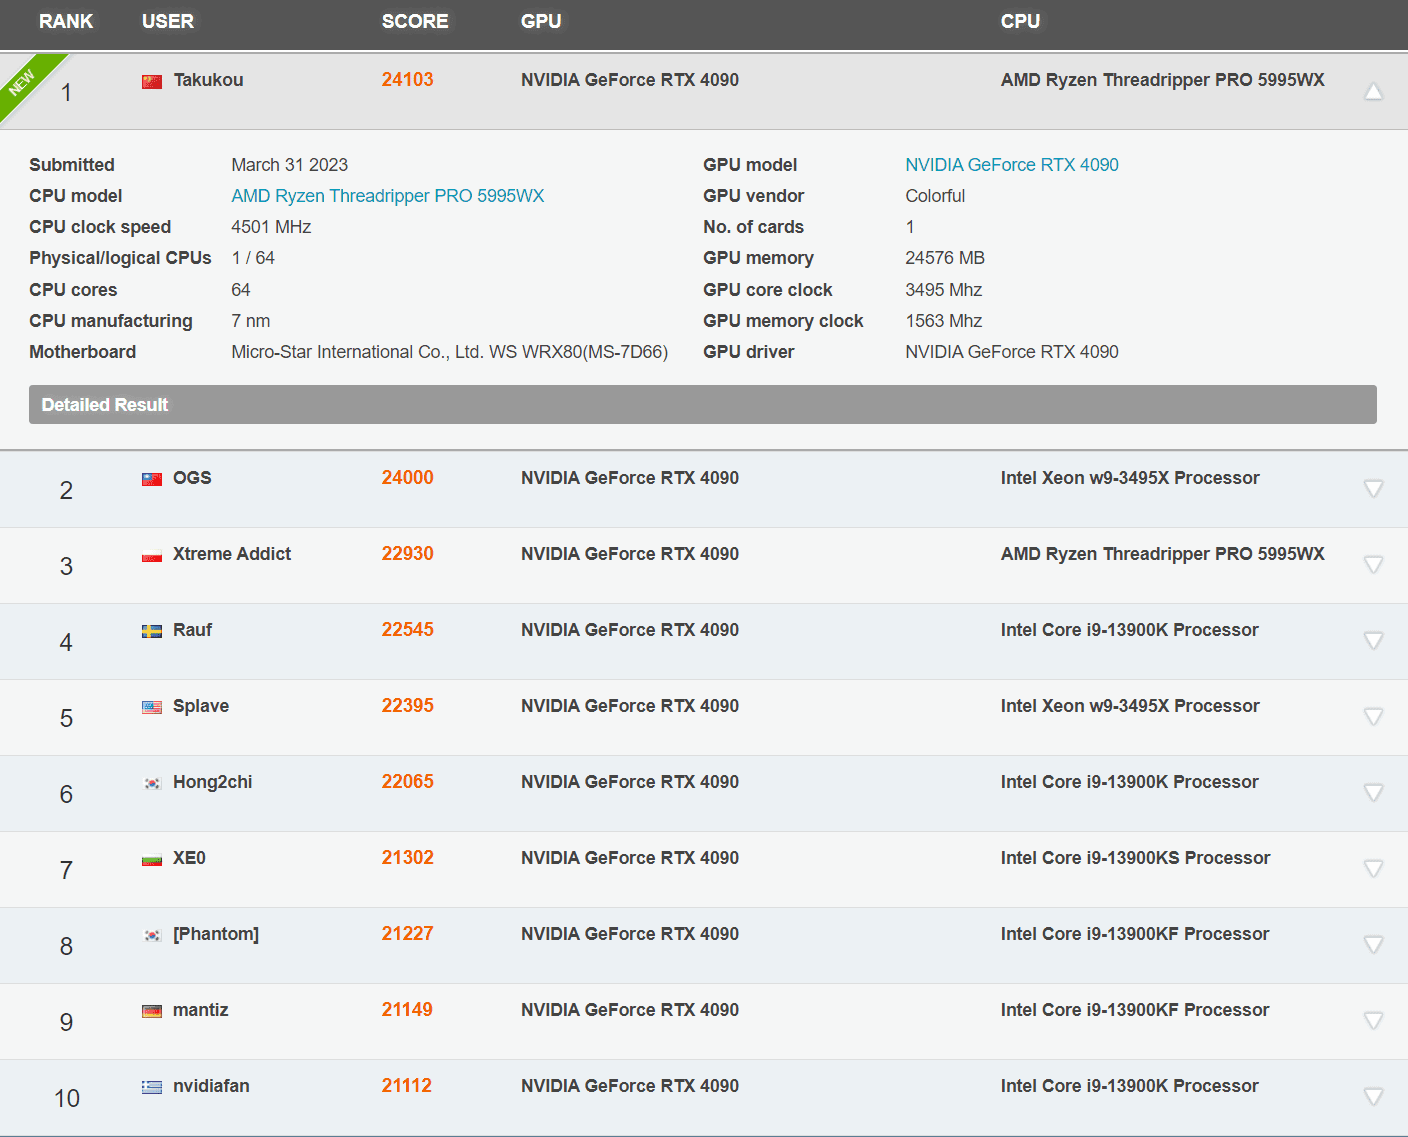The width and height of the screenshot is (1408, 1137).
Task: Expand the mantiz rank 9 row arrow
Action: point(1373,1021)
